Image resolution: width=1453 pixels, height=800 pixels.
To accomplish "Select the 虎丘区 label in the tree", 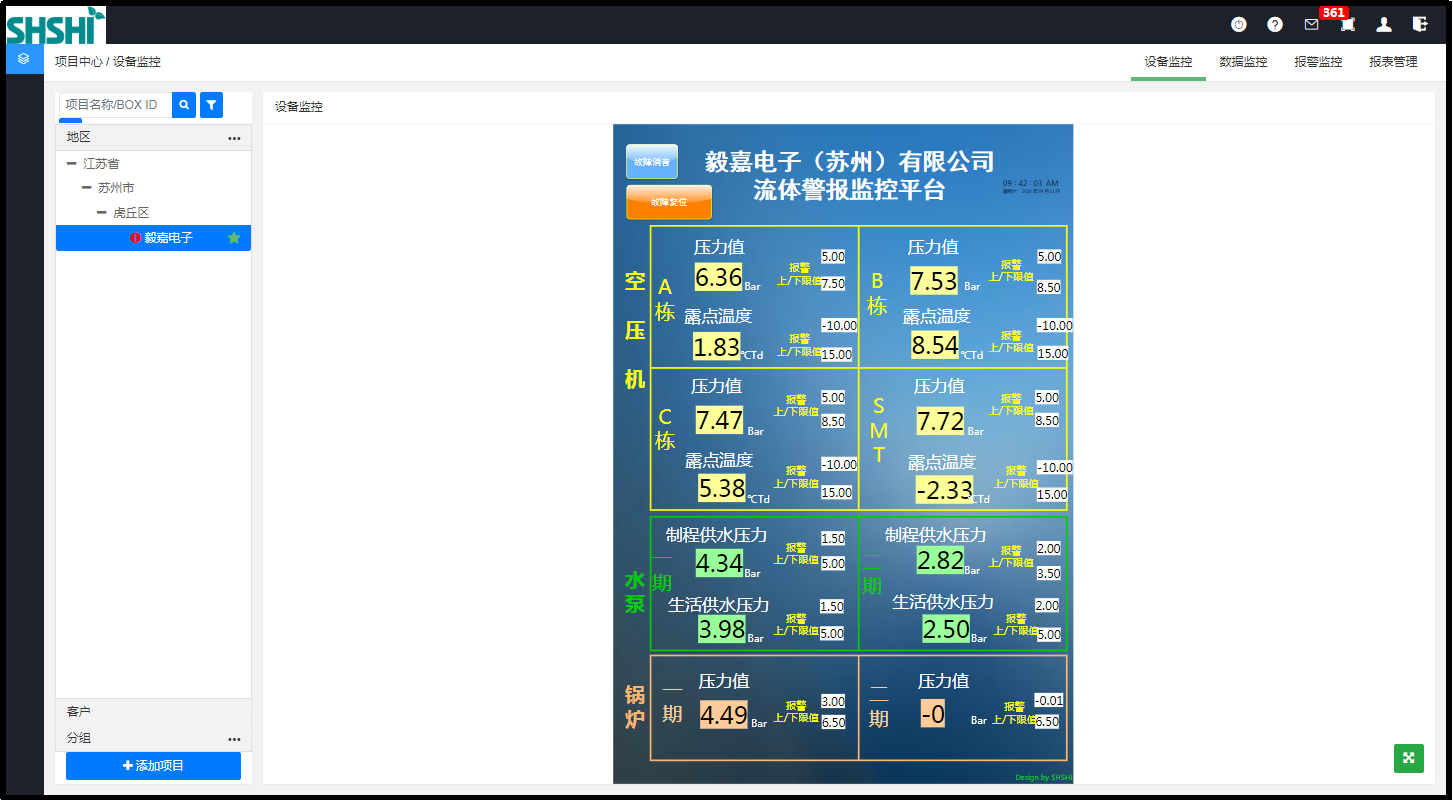I will pyautogui.click(x=131, y=213).
